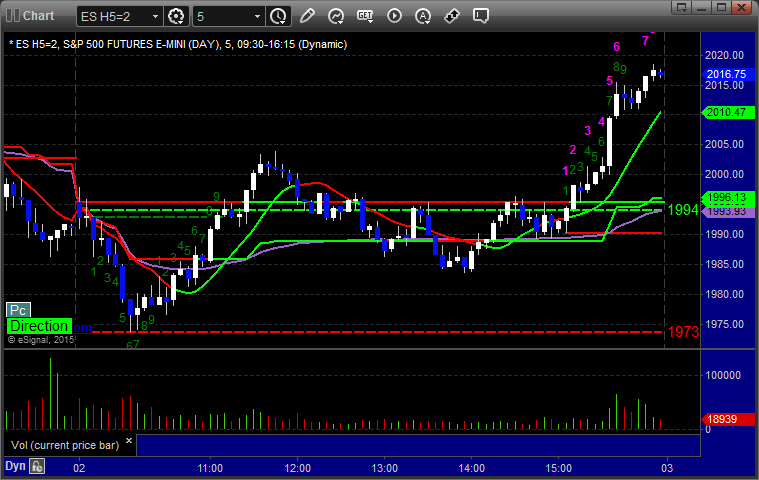Click the 12:00 time axis label
This screenshot has width=759, height=480.
(x=297, y=468)
